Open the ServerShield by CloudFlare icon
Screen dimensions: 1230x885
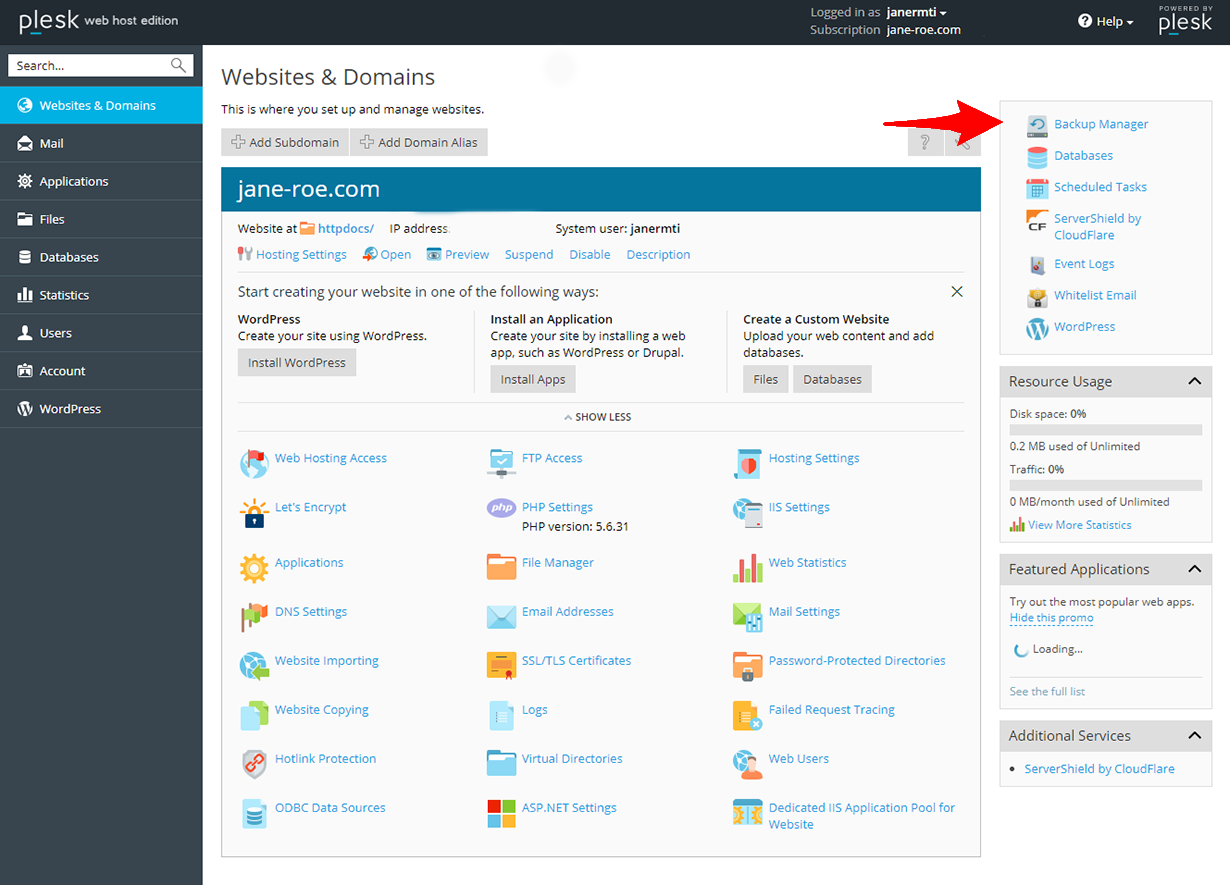point(1037,221)
